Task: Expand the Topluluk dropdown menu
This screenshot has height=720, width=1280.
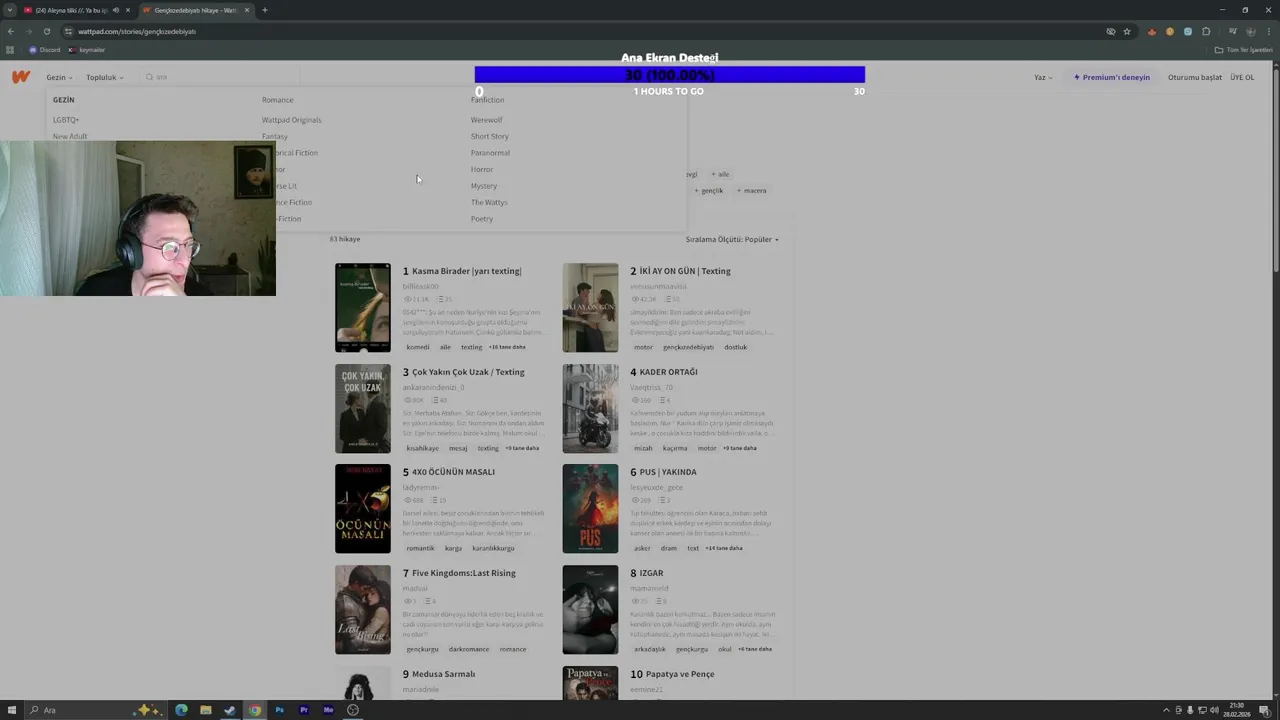Action: tap(105, 77)
